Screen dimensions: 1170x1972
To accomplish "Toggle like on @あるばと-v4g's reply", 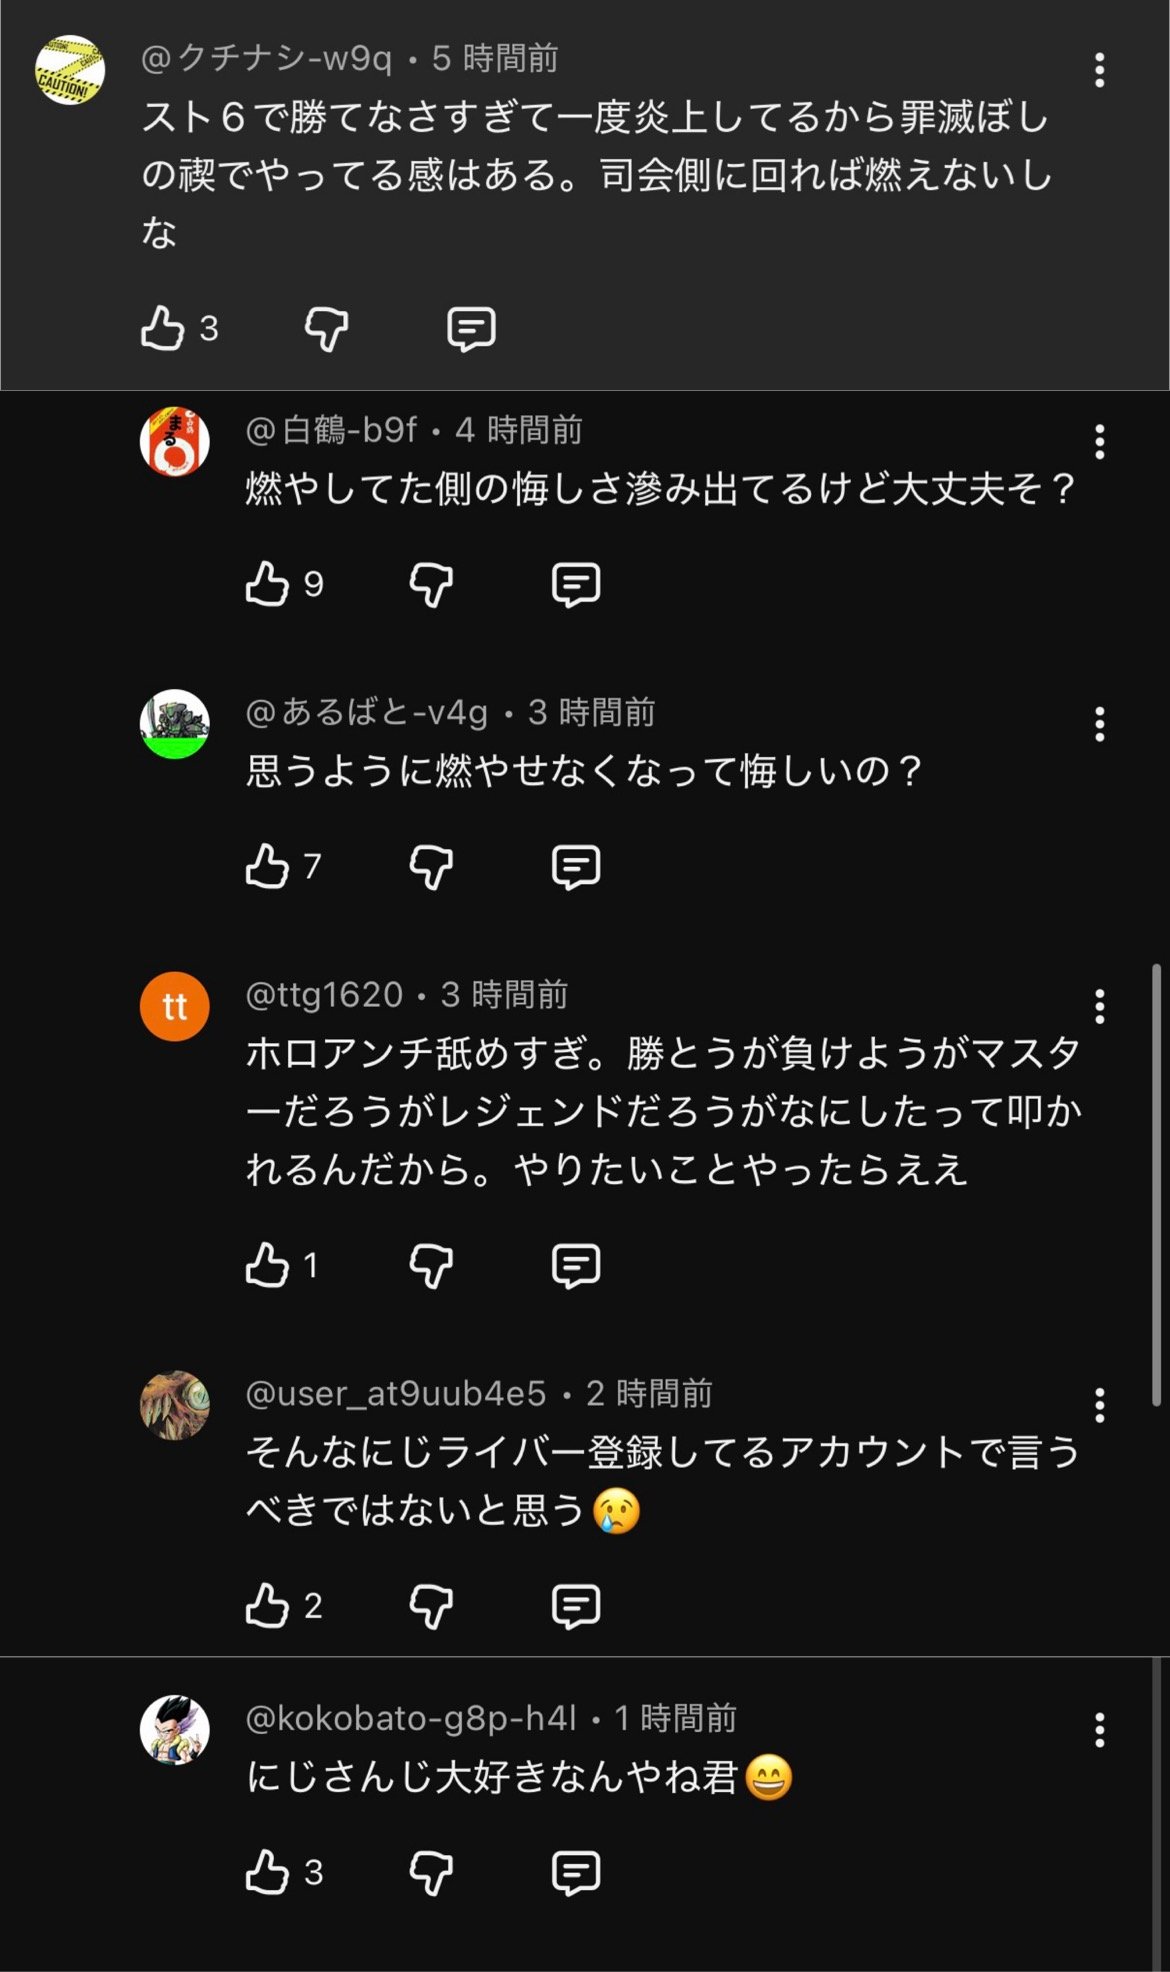I will (267, 866).
